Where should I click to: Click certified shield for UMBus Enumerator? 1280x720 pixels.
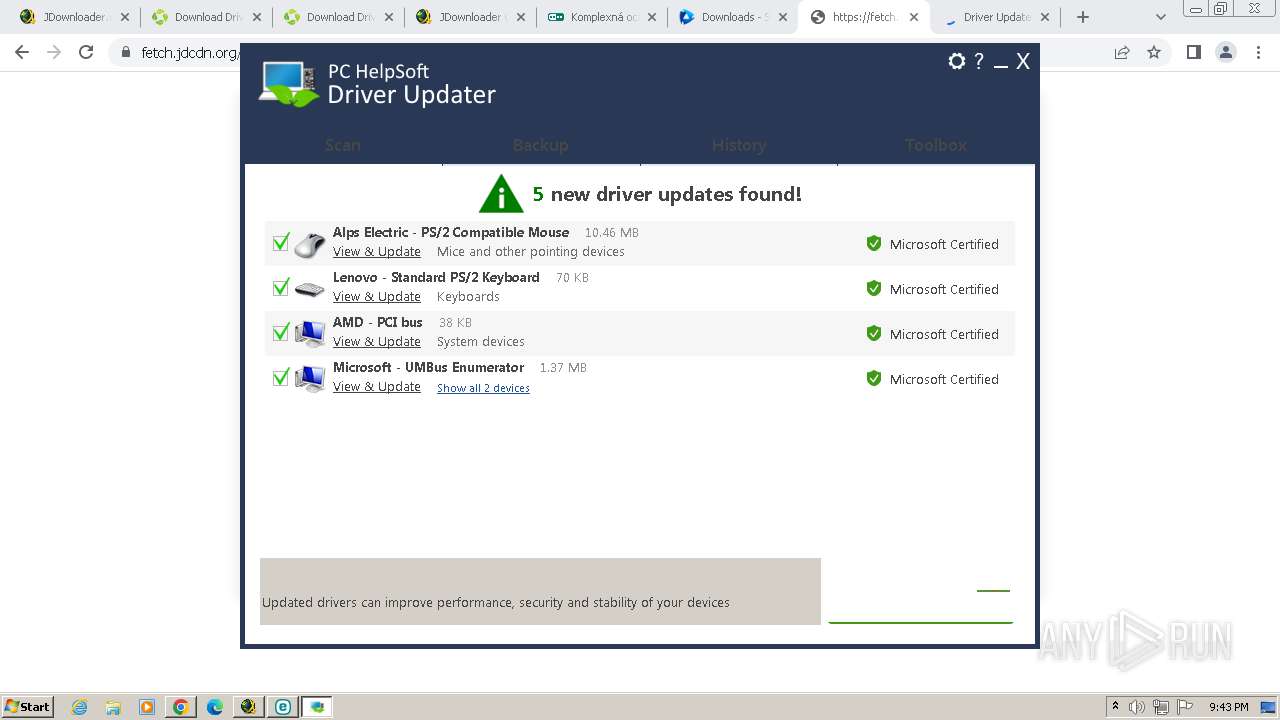coord(874,378)
